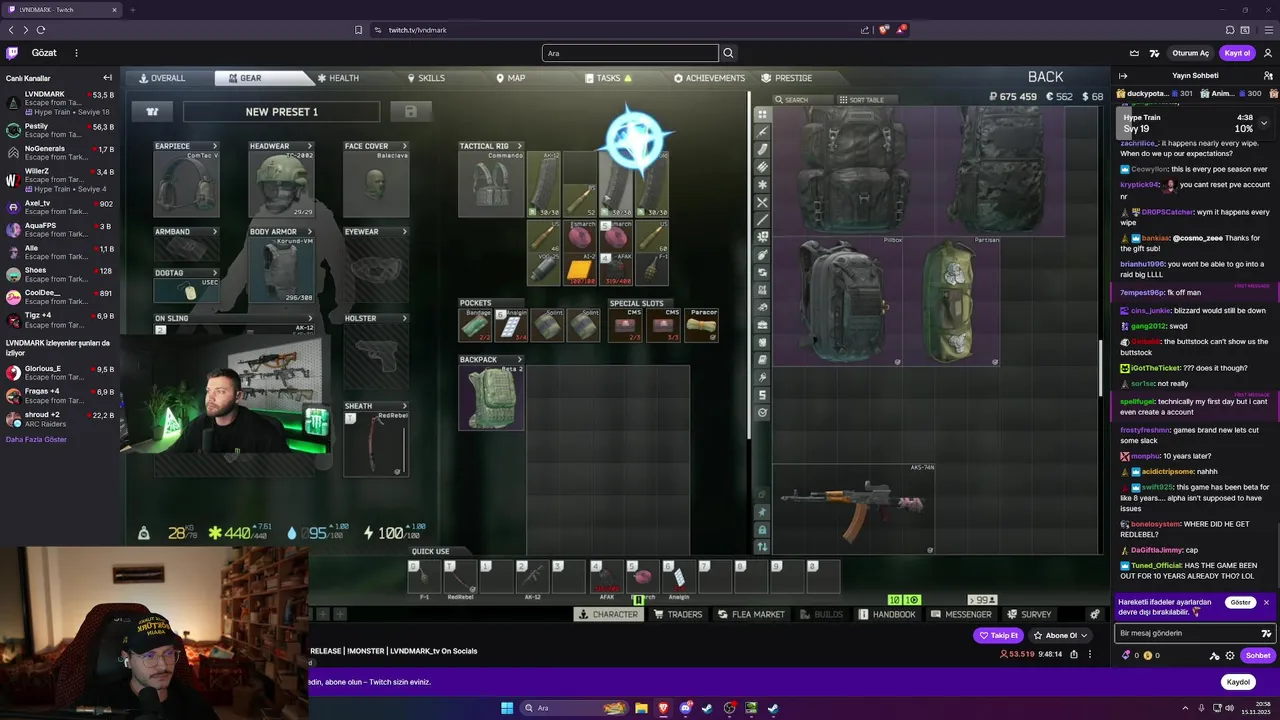The width and height of the screenshot is (1280, 720).
Task: Open File Explorer from the taskbar
Action: [640, 708]
